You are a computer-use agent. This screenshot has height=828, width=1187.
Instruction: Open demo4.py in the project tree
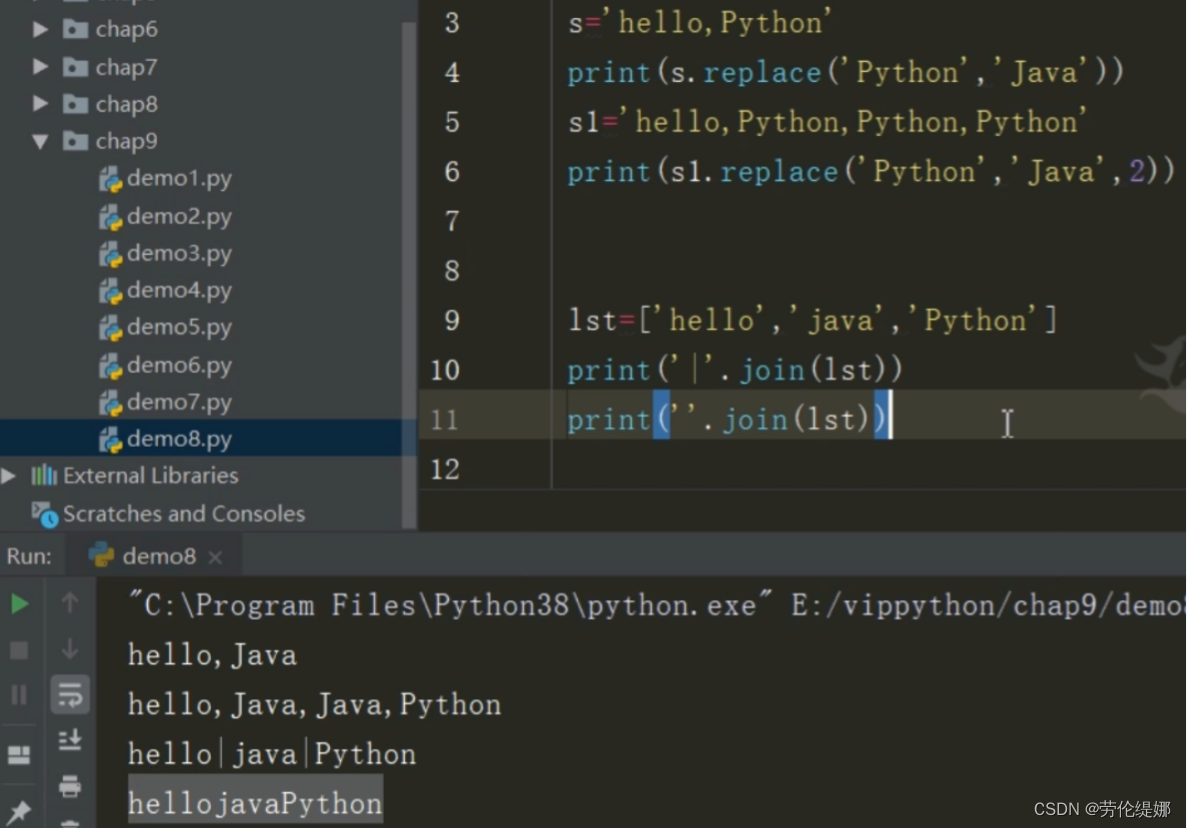[179, 290]
